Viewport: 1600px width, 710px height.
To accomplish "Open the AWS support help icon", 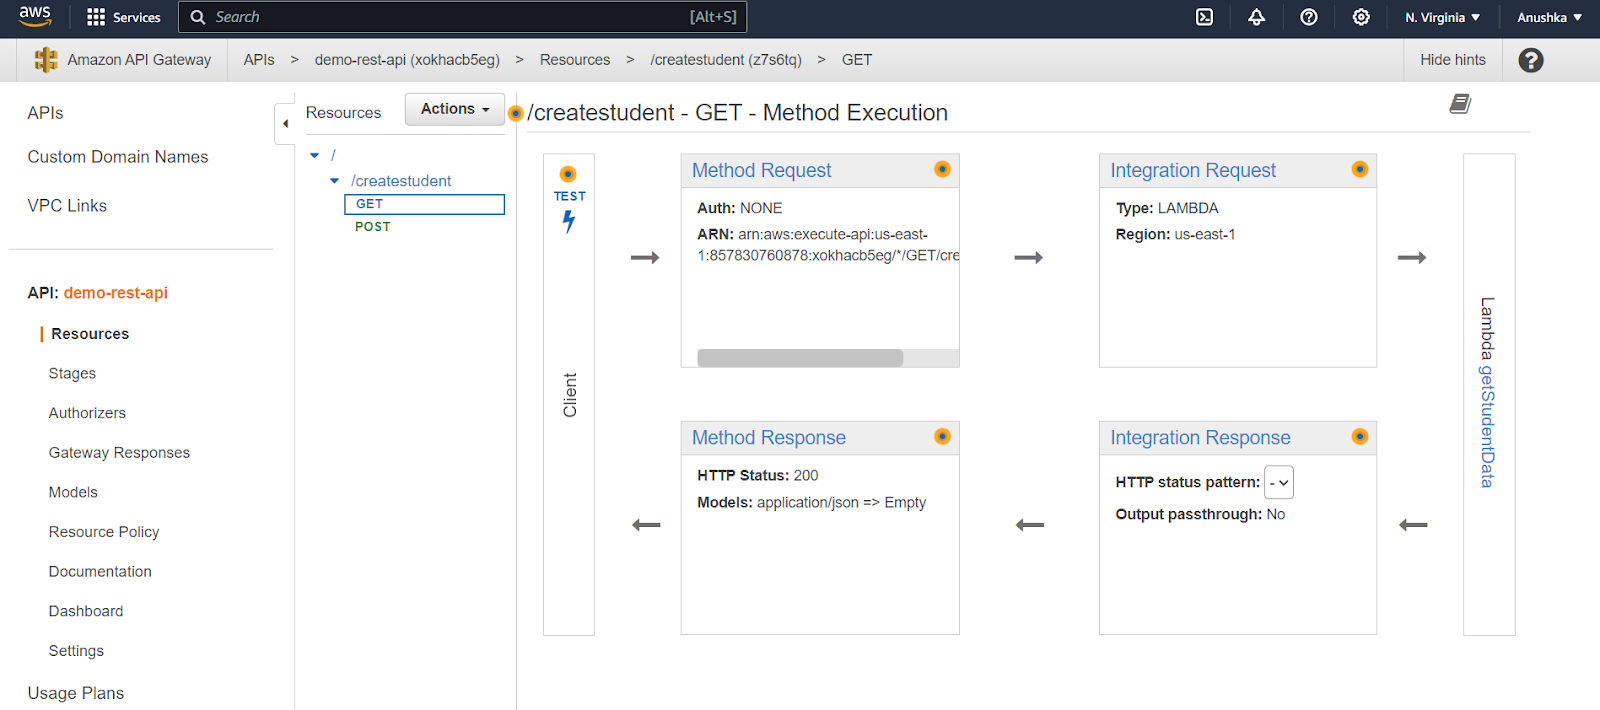I will tap(1308, 17).
